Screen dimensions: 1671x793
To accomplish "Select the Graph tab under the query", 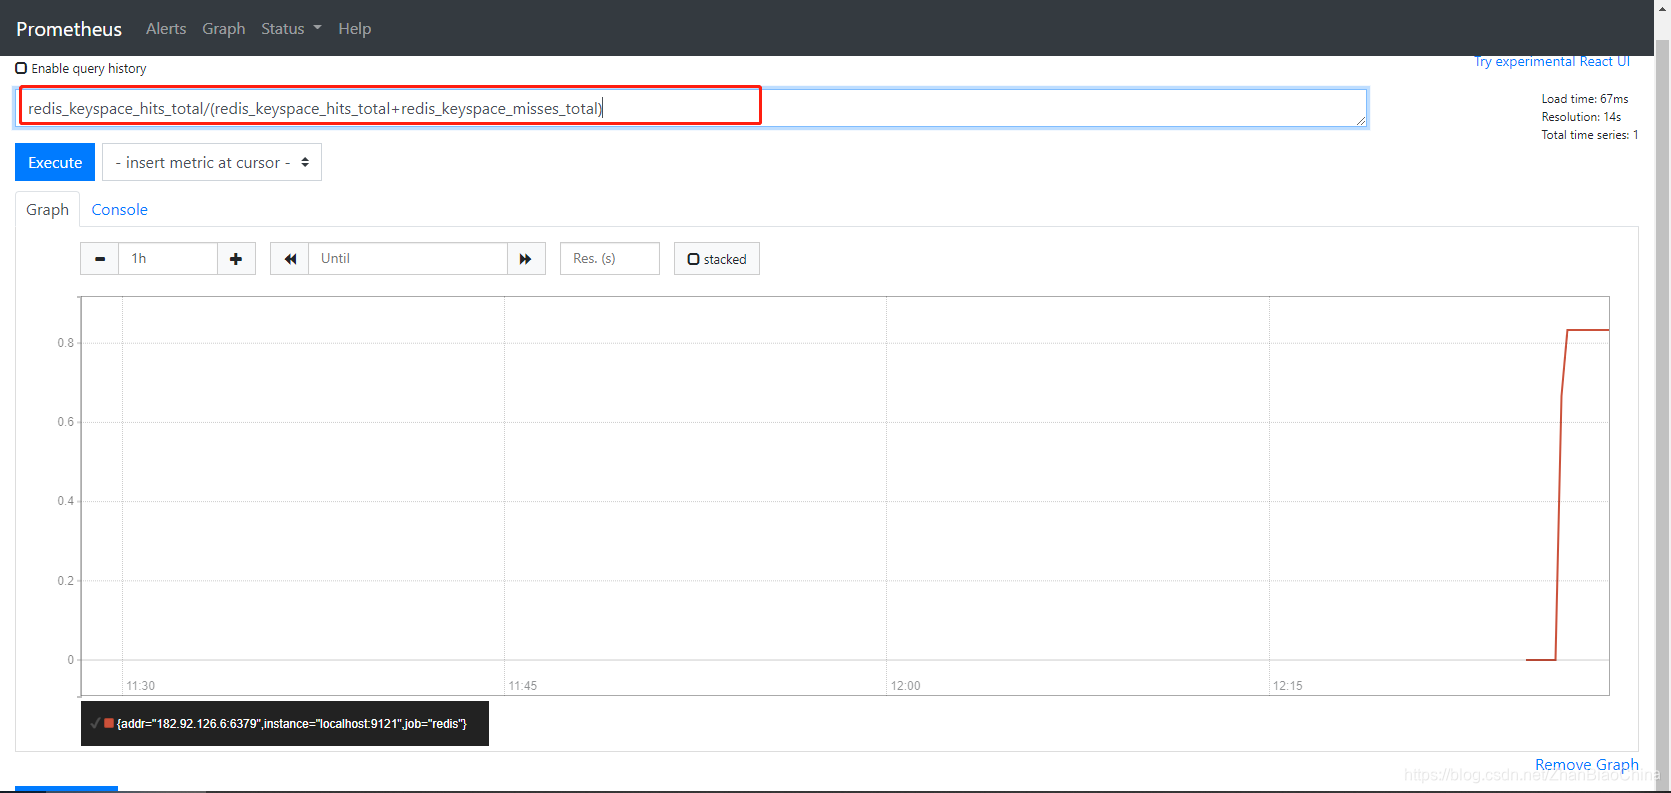I will point(47,210).
